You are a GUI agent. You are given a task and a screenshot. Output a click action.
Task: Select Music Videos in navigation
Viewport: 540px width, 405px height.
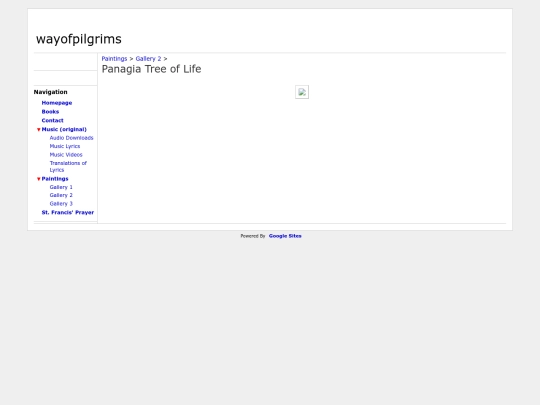tap(66, 155)
